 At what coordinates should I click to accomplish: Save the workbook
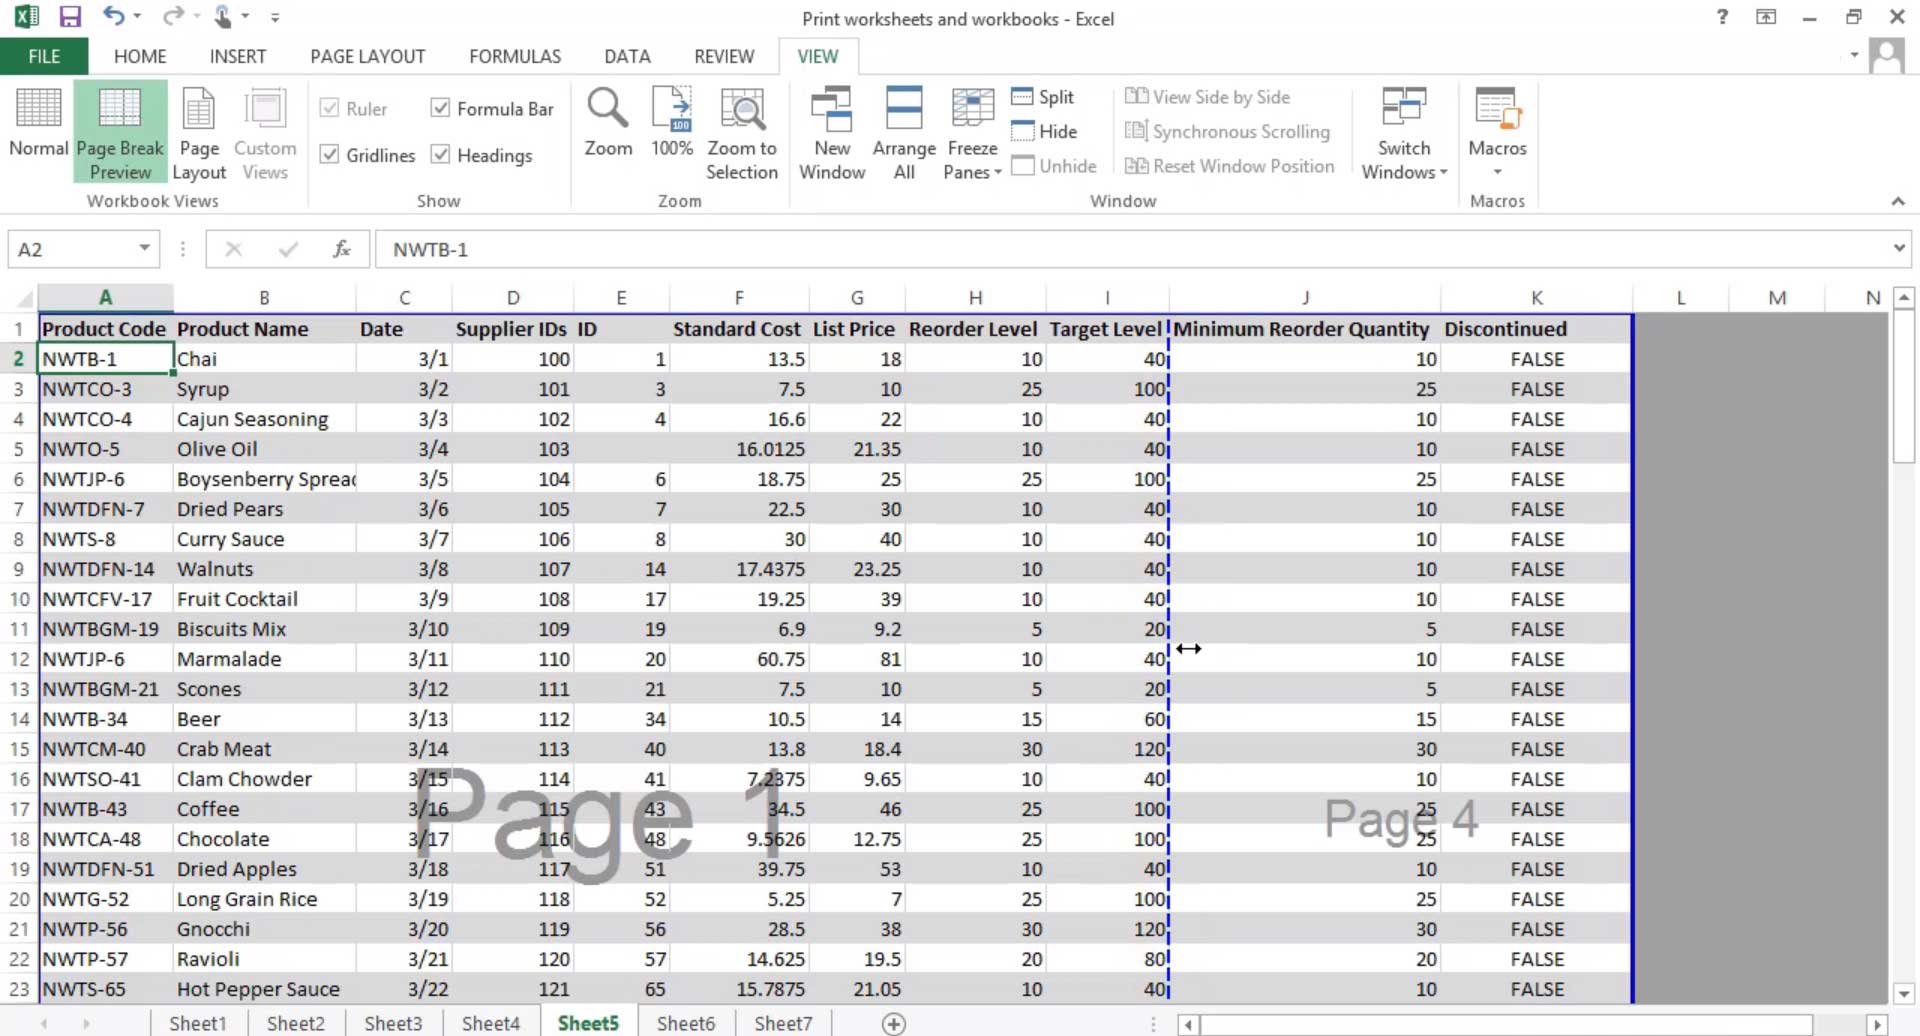pyautogui.click(x=70, y=17)
